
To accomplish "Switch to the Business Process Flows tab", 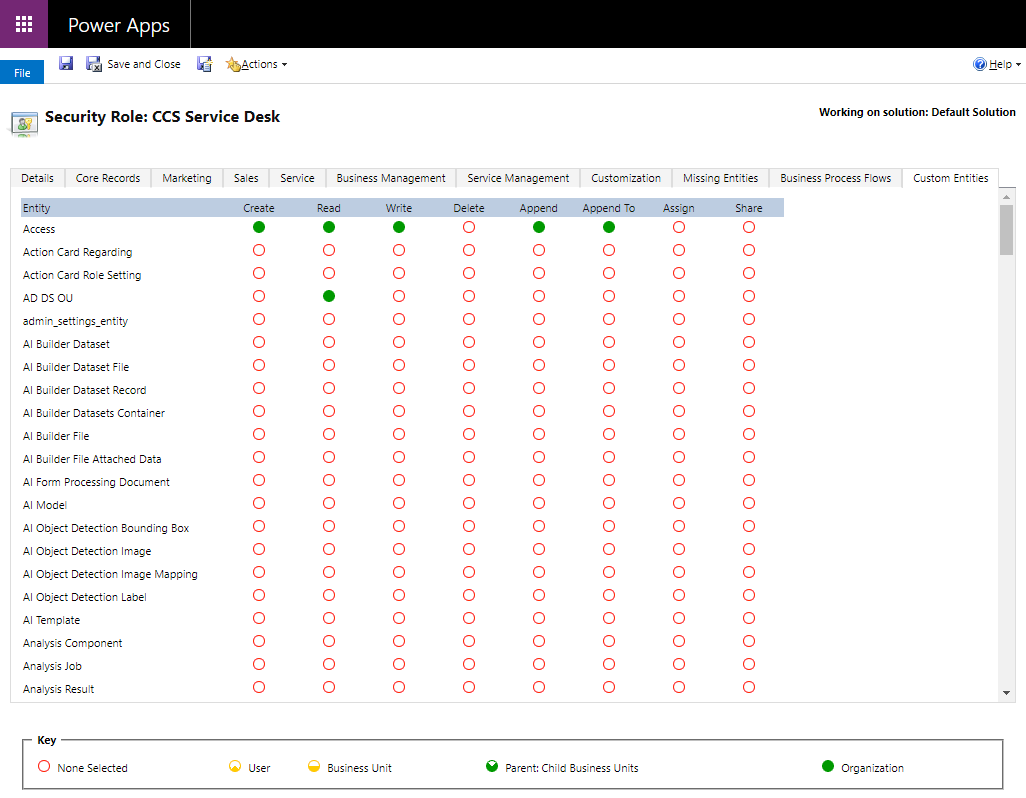I will pyautogui.click(x=835, y=178).
